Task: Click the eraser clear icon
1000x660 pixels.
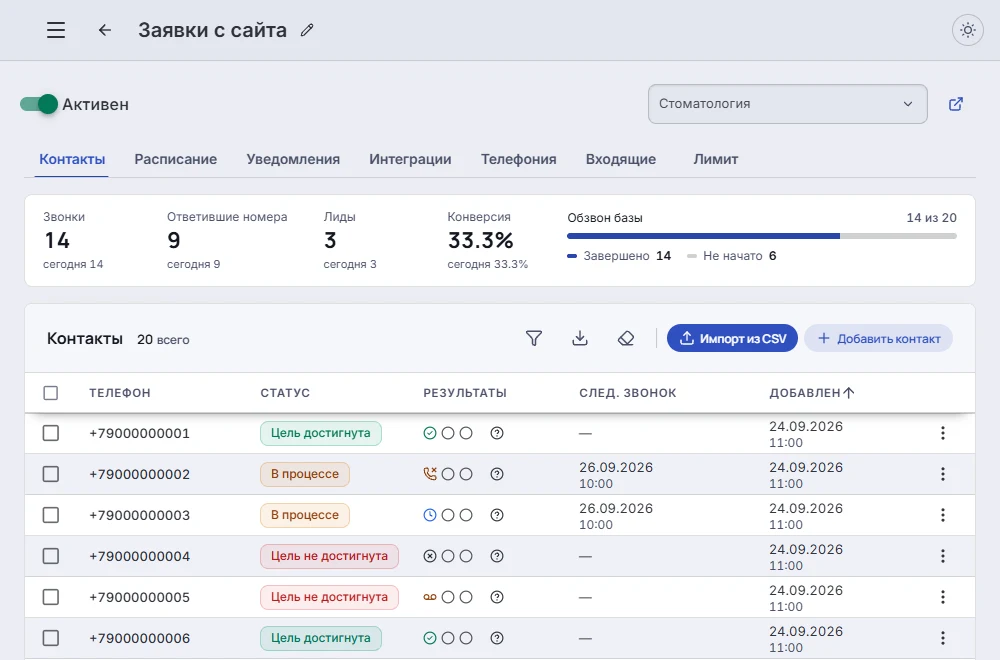Action: pos(626,338)
